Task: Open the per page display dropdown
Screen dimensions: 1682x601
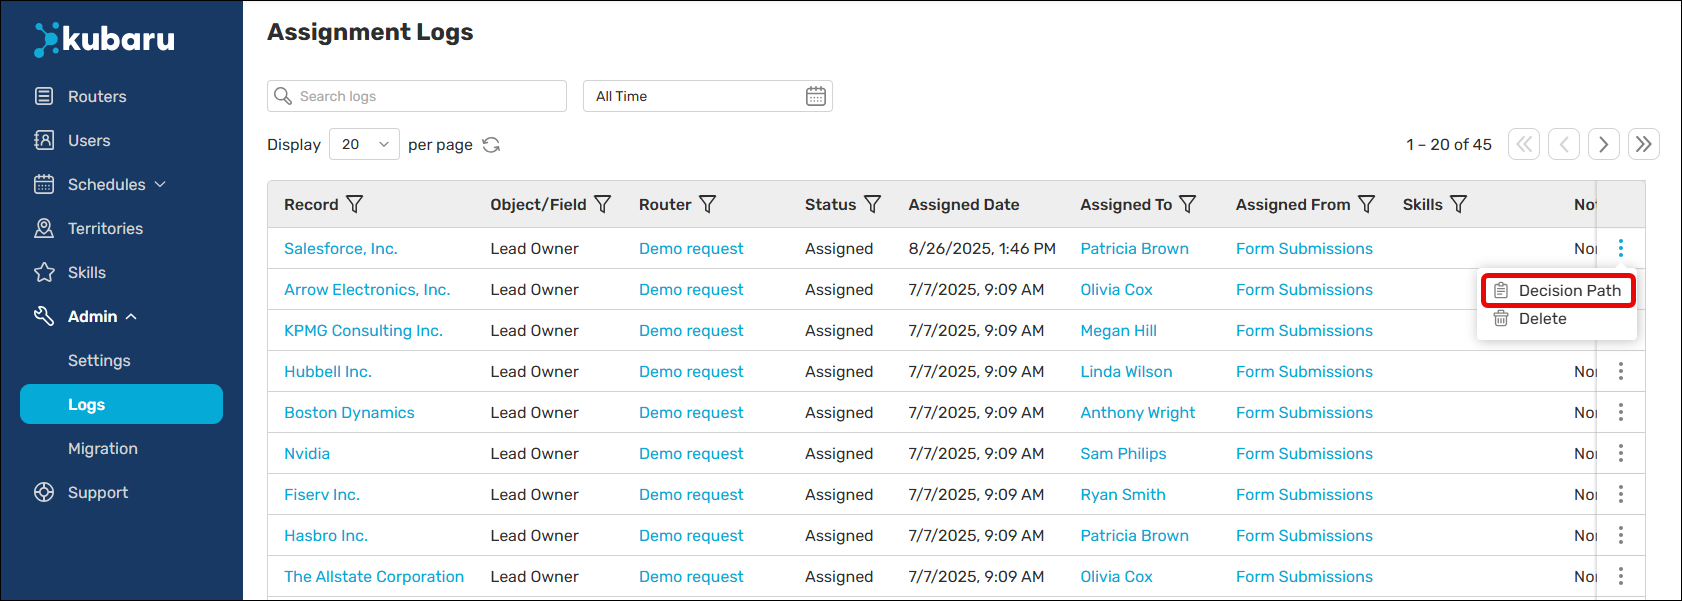Action: pos(364,144)
